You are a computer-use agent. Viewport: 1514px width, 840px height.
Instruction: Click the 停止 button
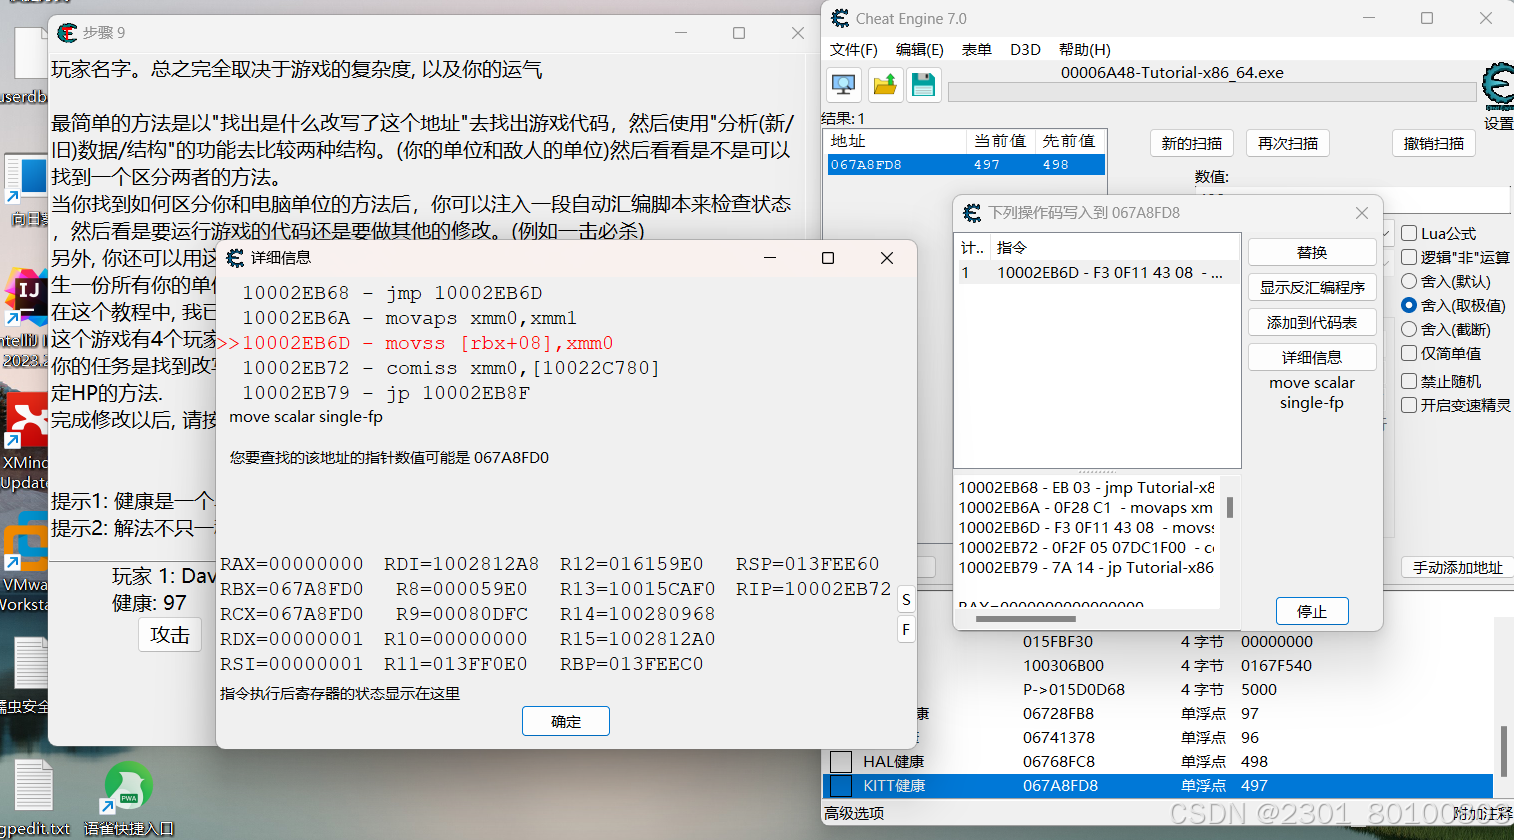pos(1312,611)
